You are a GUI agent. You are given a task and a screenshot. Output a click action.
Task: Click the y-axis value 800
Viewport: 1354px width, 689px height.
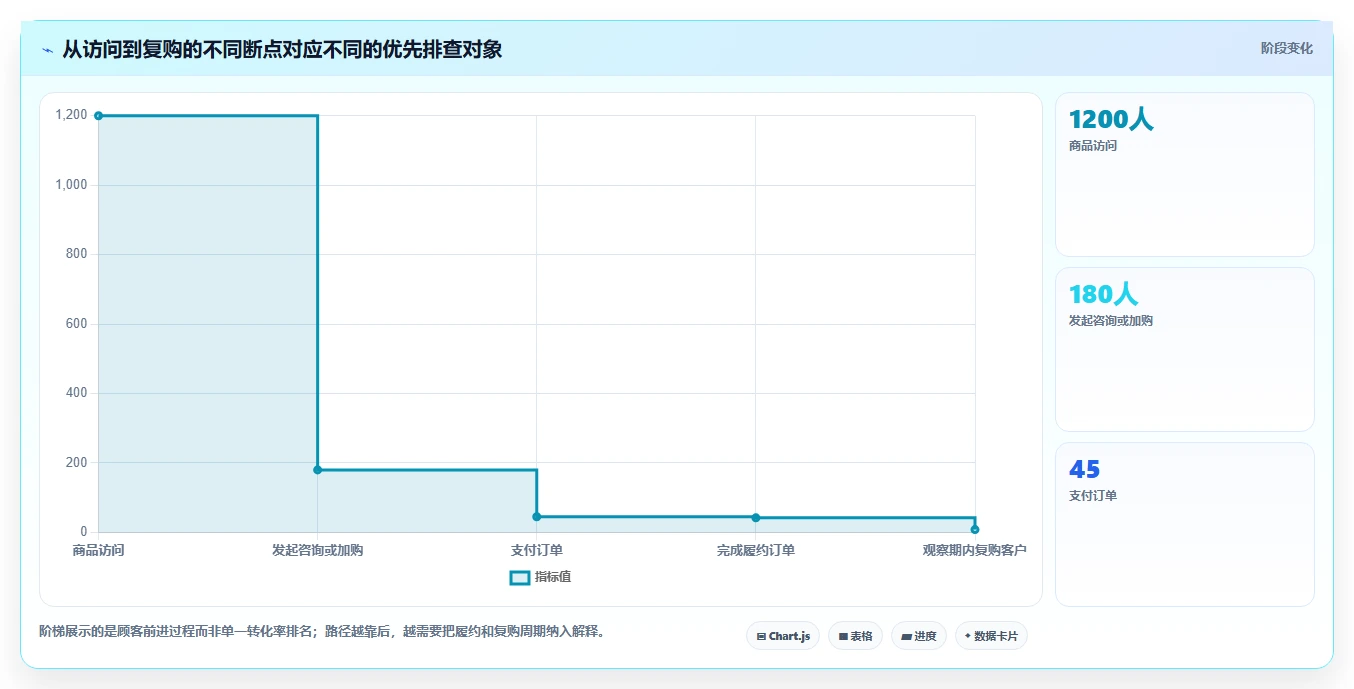click(x=78, y=254)
